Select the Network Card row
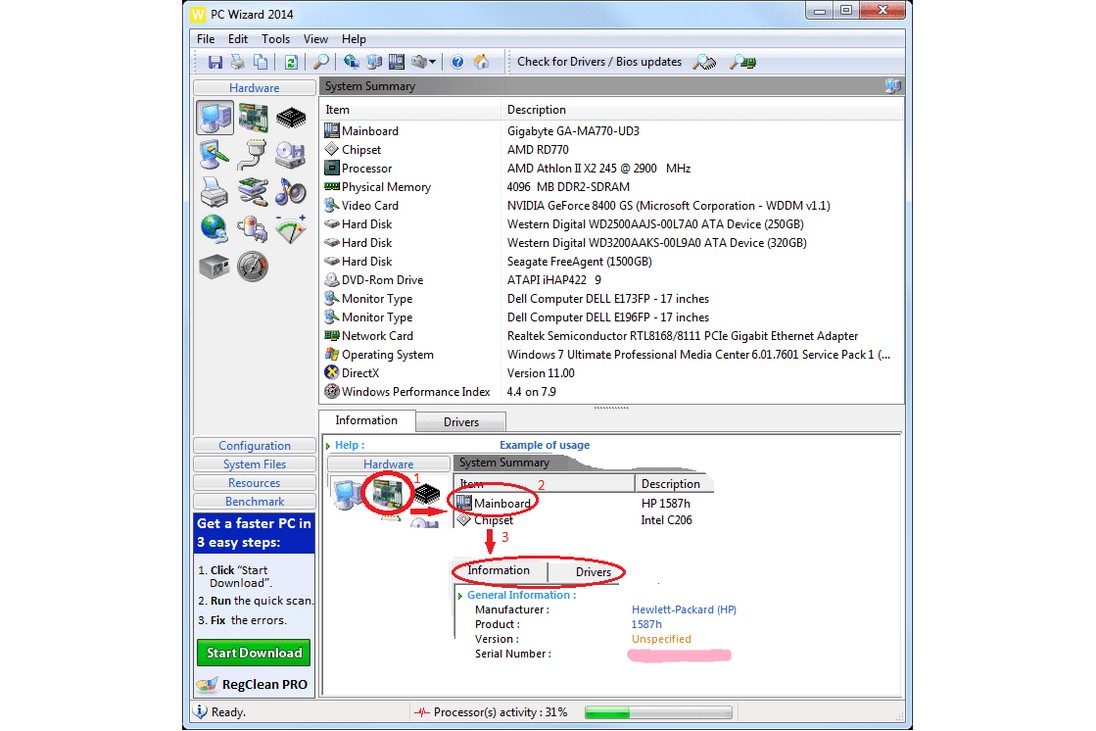The image size is (1096, 731). pos(611,335)
